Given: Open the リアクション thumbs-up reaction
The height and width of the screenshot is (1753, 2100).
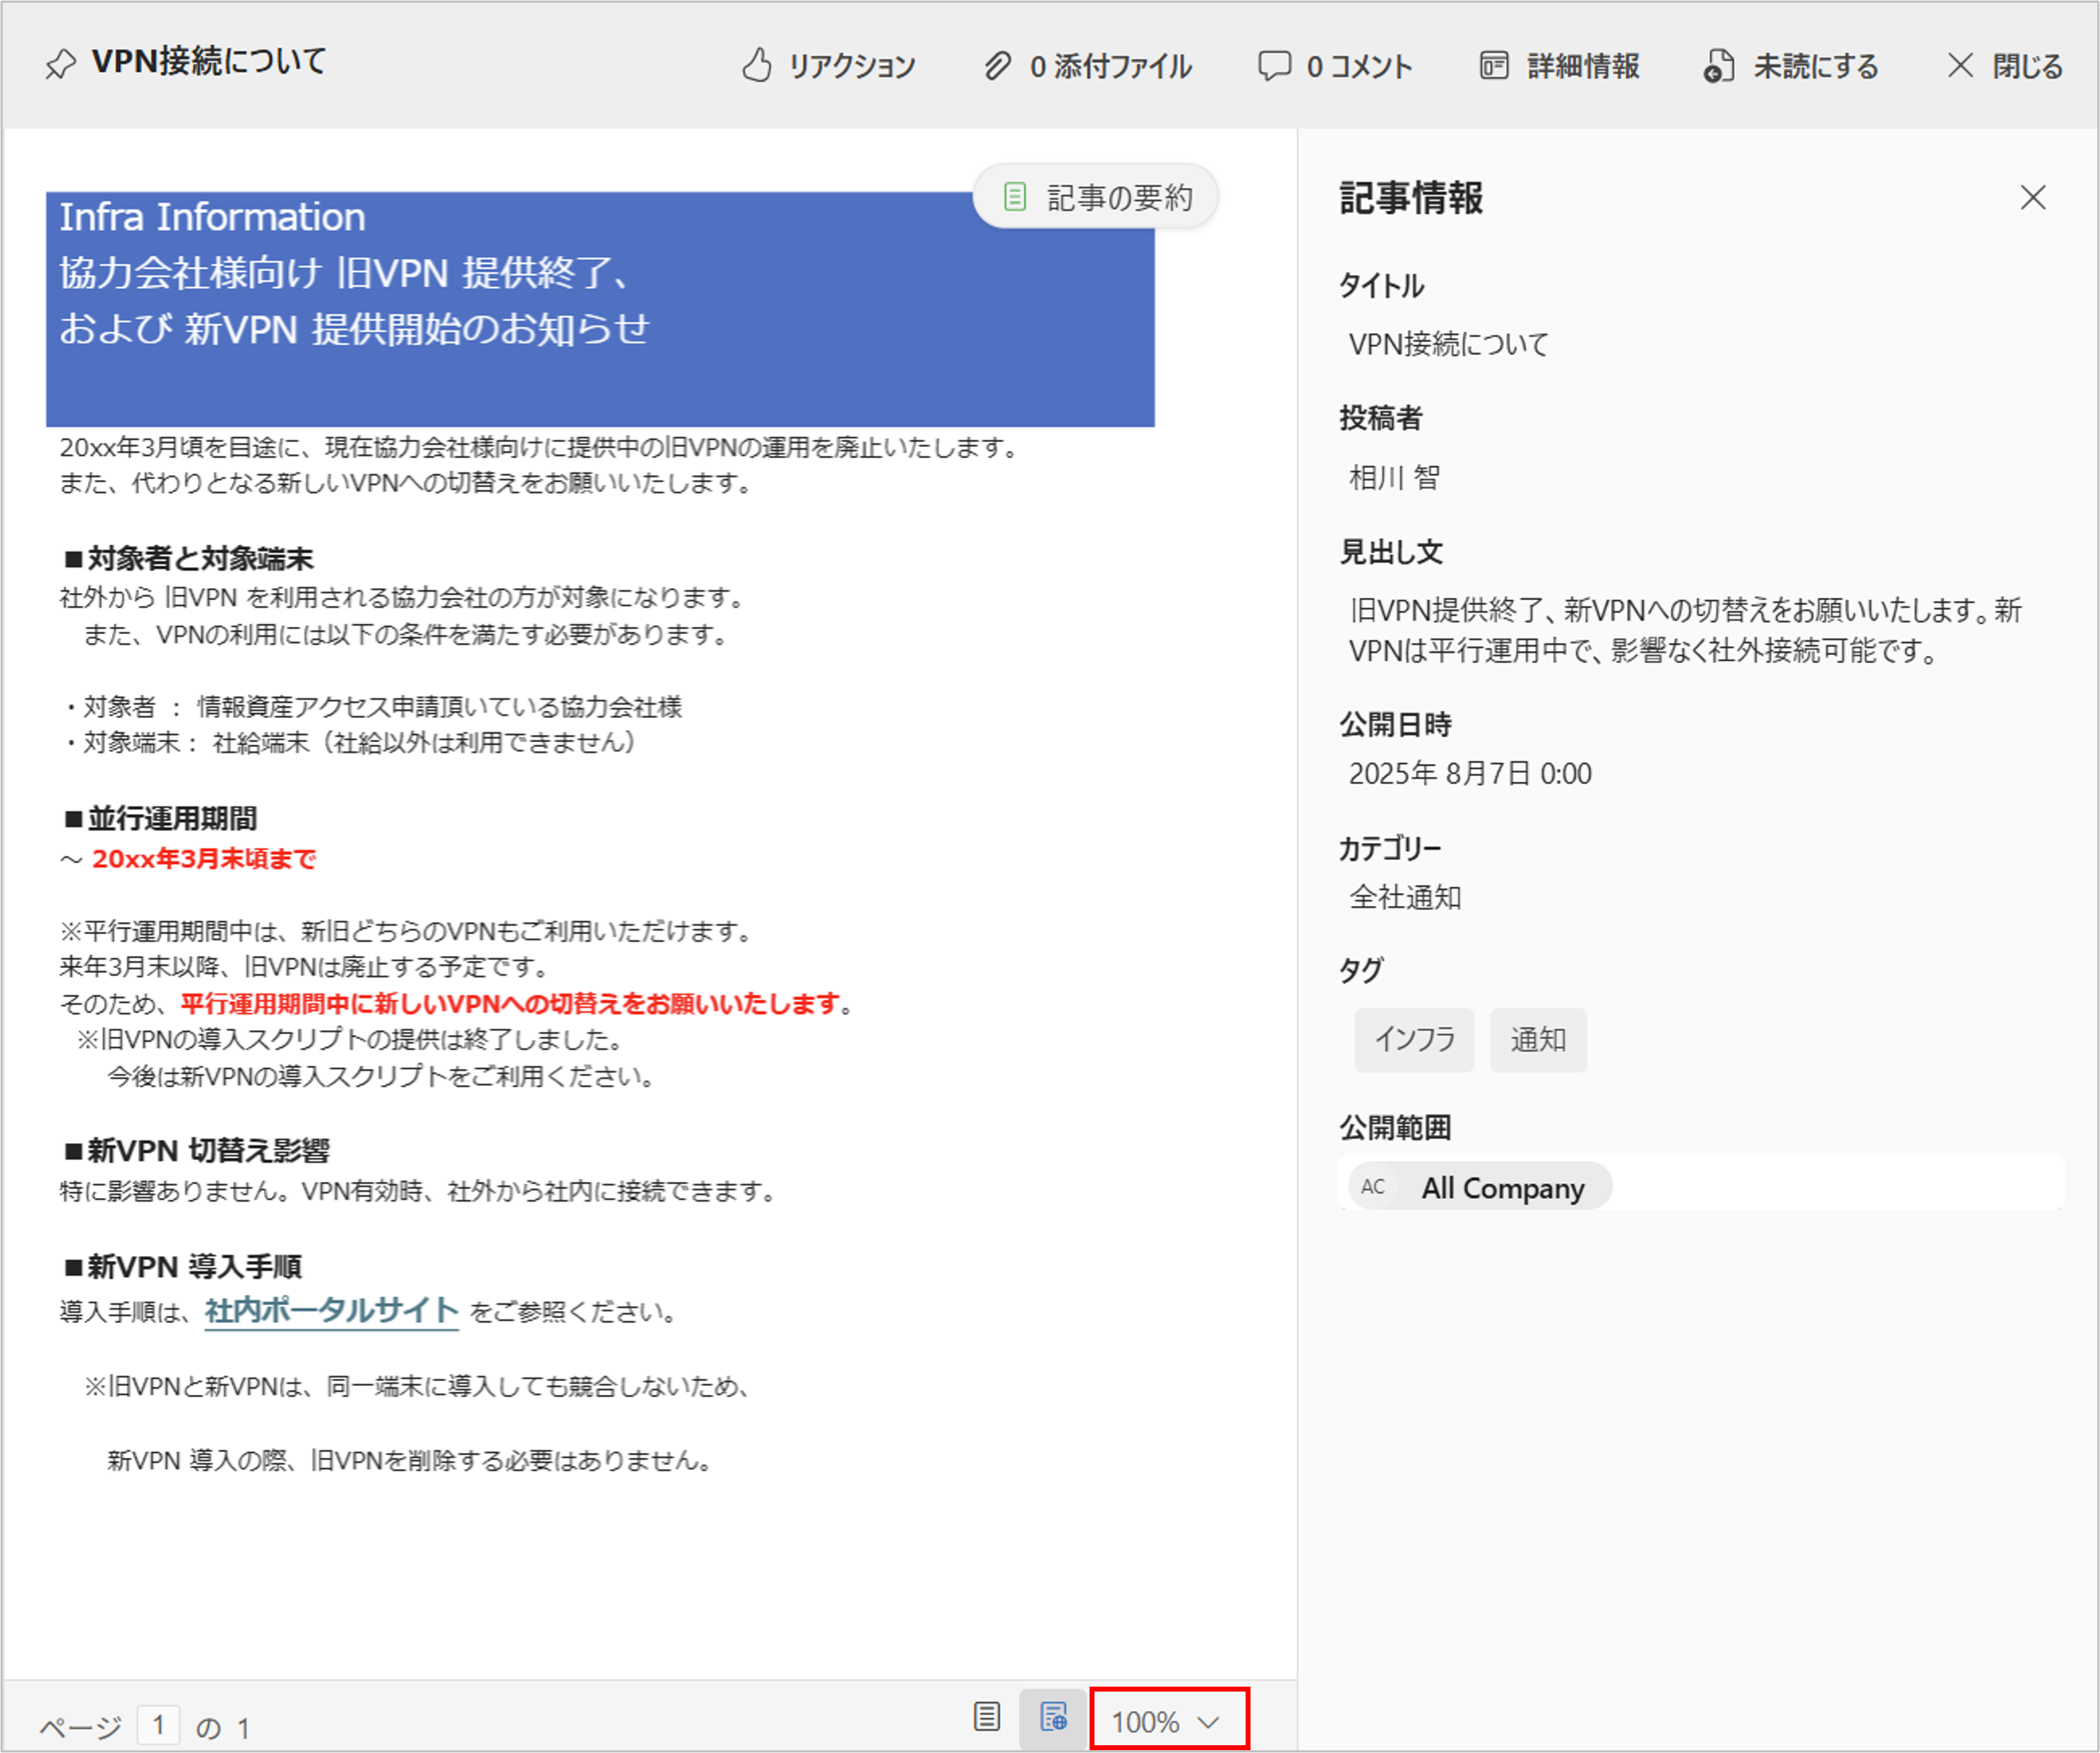Looking at the screenshot, I should pyautogui.click(x=828, y=66).
